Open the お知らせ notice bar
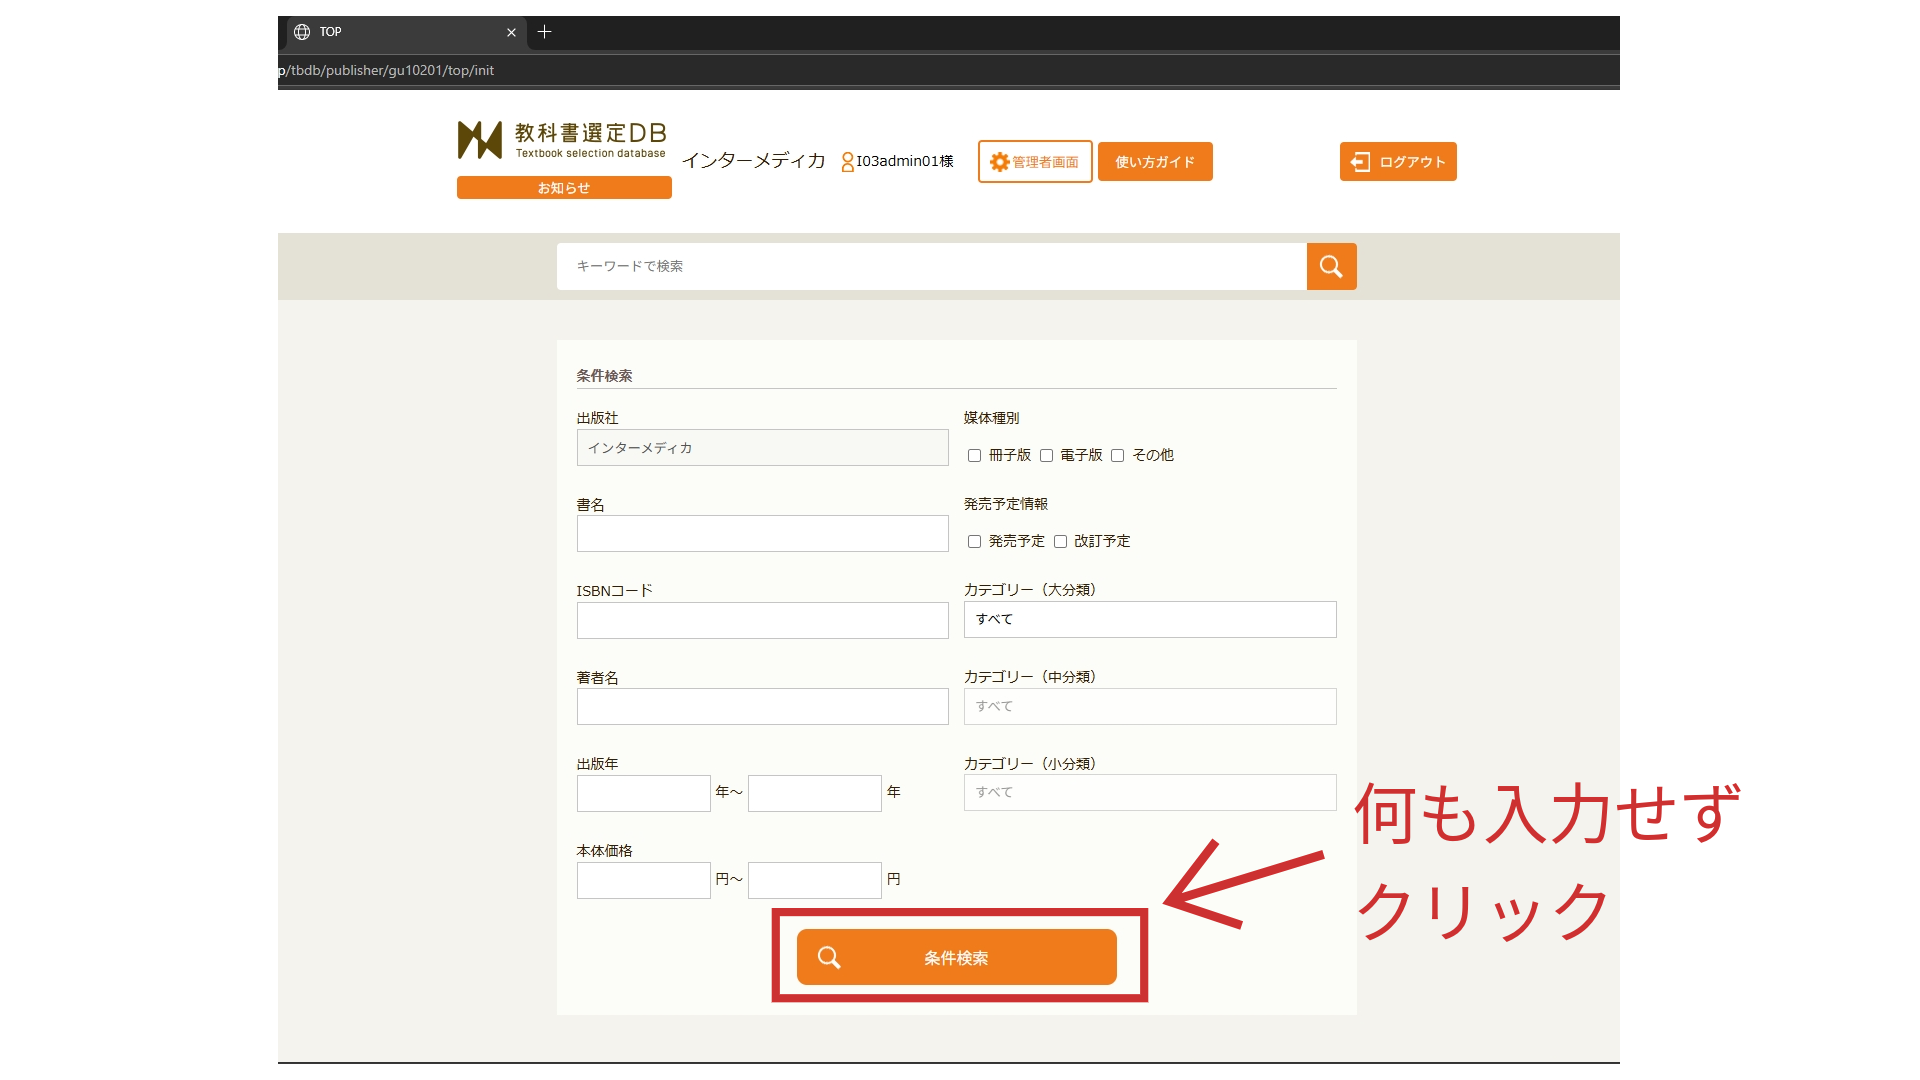Image resolution: width=1920 pixels, height=1080 pixels. (564, 188)
